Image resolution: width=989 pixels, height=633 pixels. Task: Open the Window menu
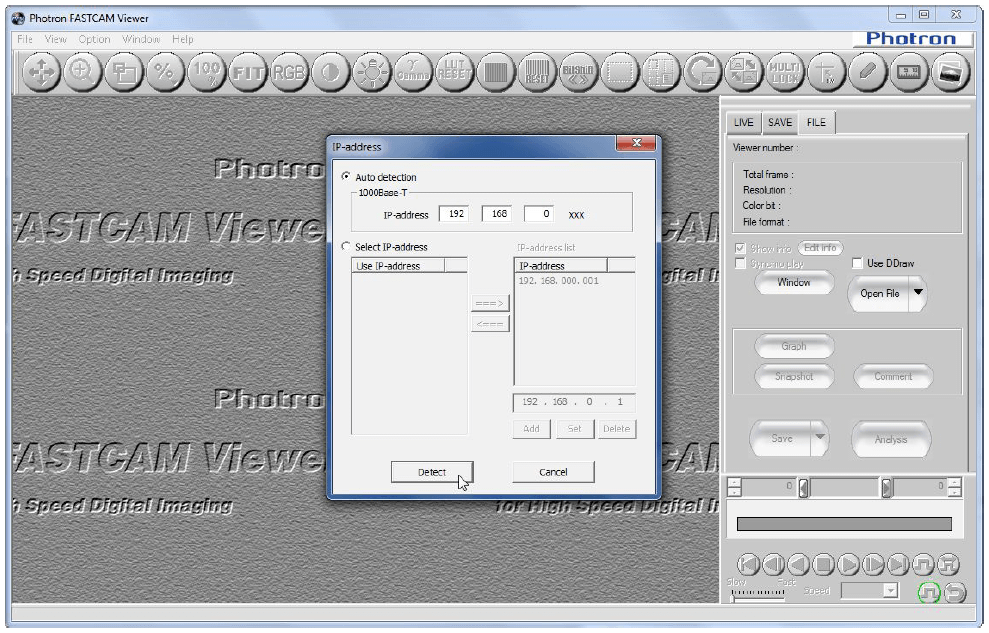click(141, 39)
